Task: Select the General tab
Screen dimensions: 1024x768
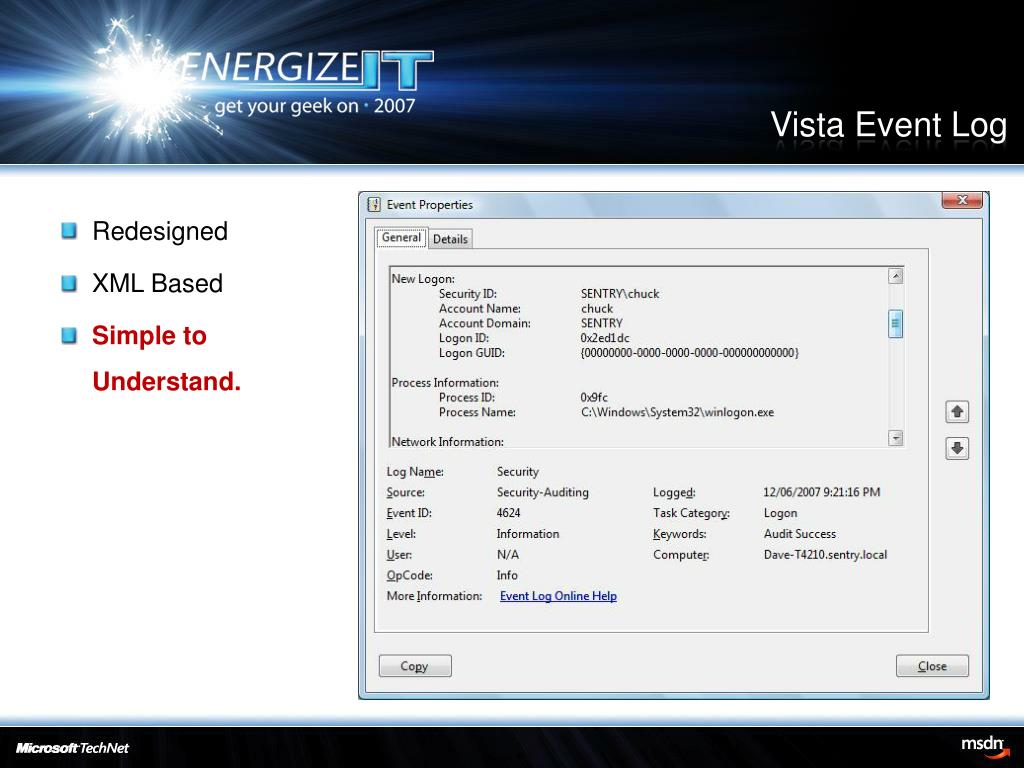Action: (x=402, y=238)
